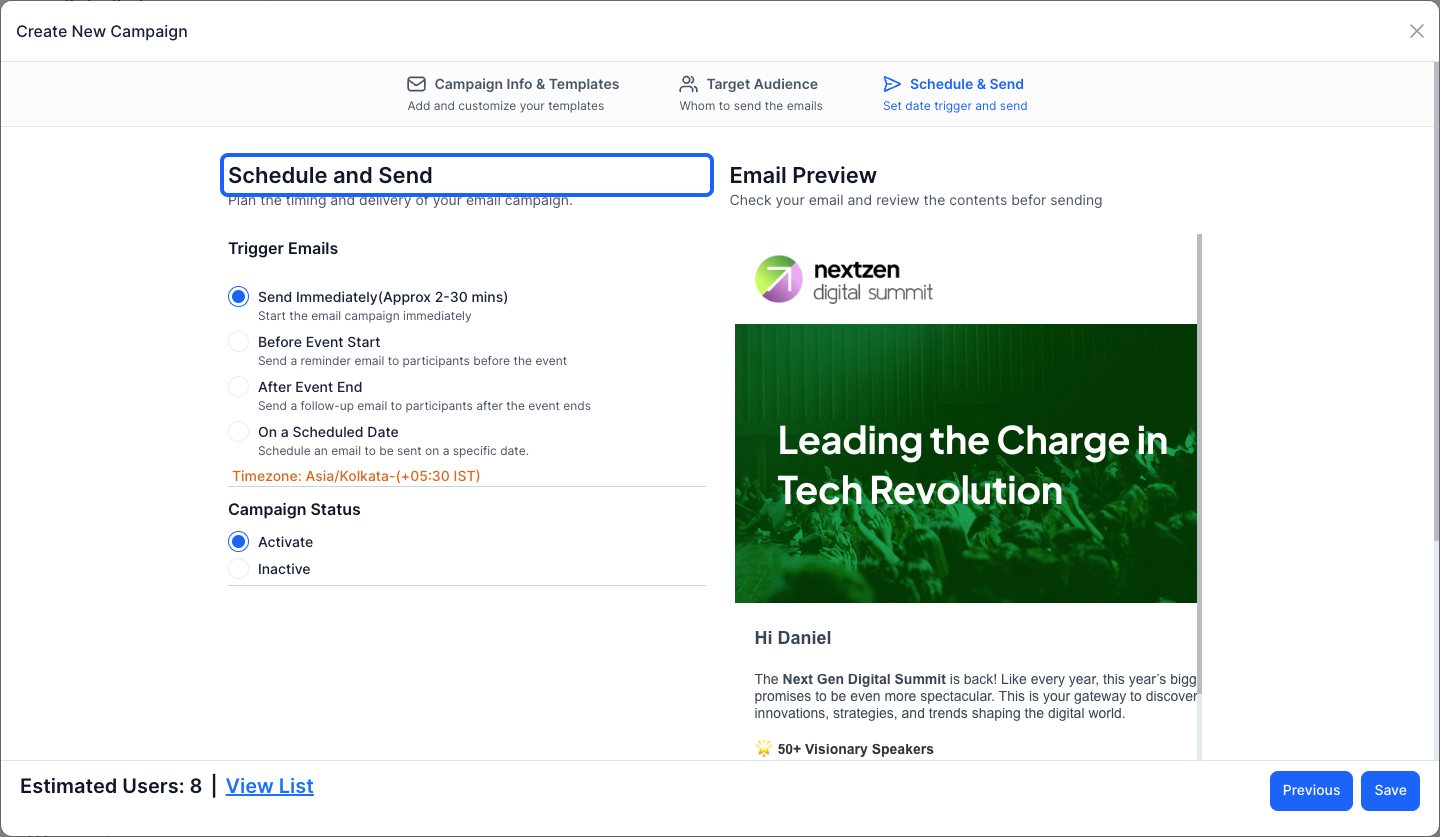Screen dimensions: 1440x837
Task: Set campaign status to Activate
Action: pos(238,542)
